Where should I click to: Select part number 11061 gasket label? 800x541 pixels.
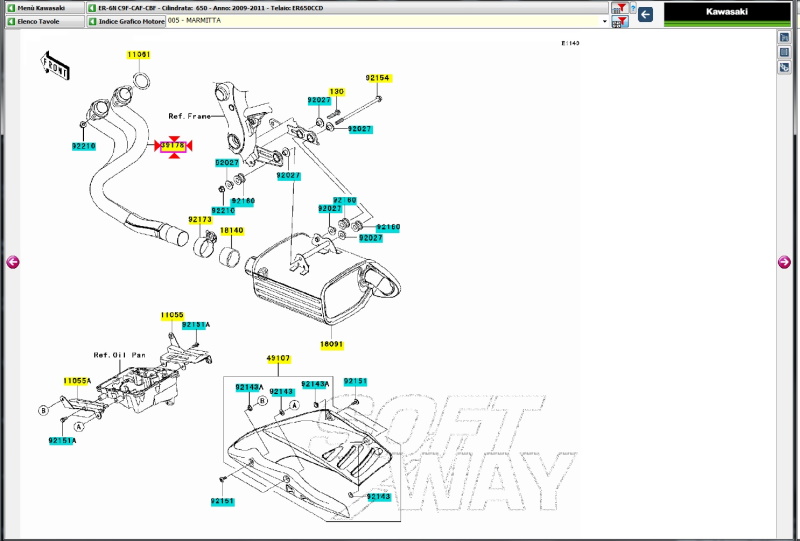(x=139, y=54)
